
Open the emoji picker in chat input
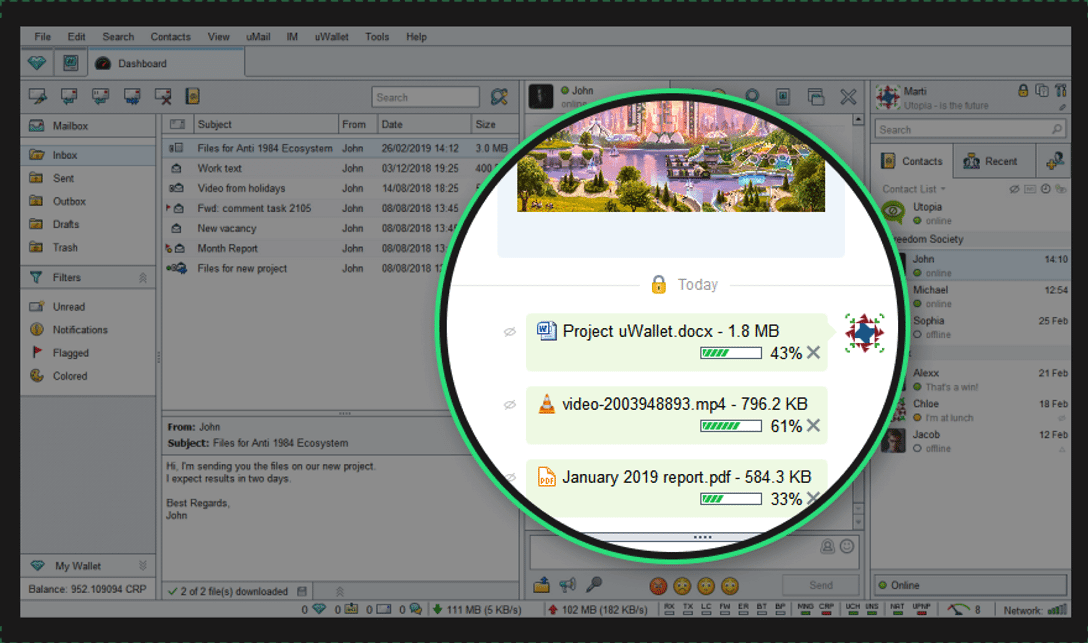click(847, 547)
